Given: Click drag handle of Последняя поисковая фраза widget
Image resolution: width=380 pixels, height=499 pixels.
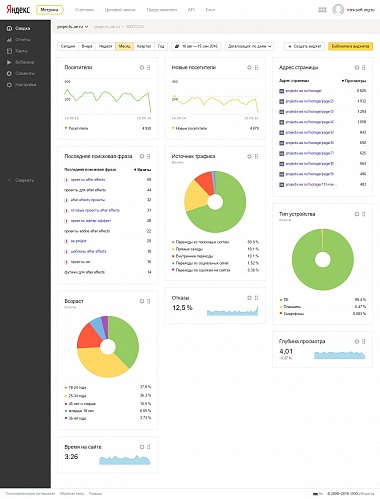Looking at the screenshot, I should [x=149, y=156].
